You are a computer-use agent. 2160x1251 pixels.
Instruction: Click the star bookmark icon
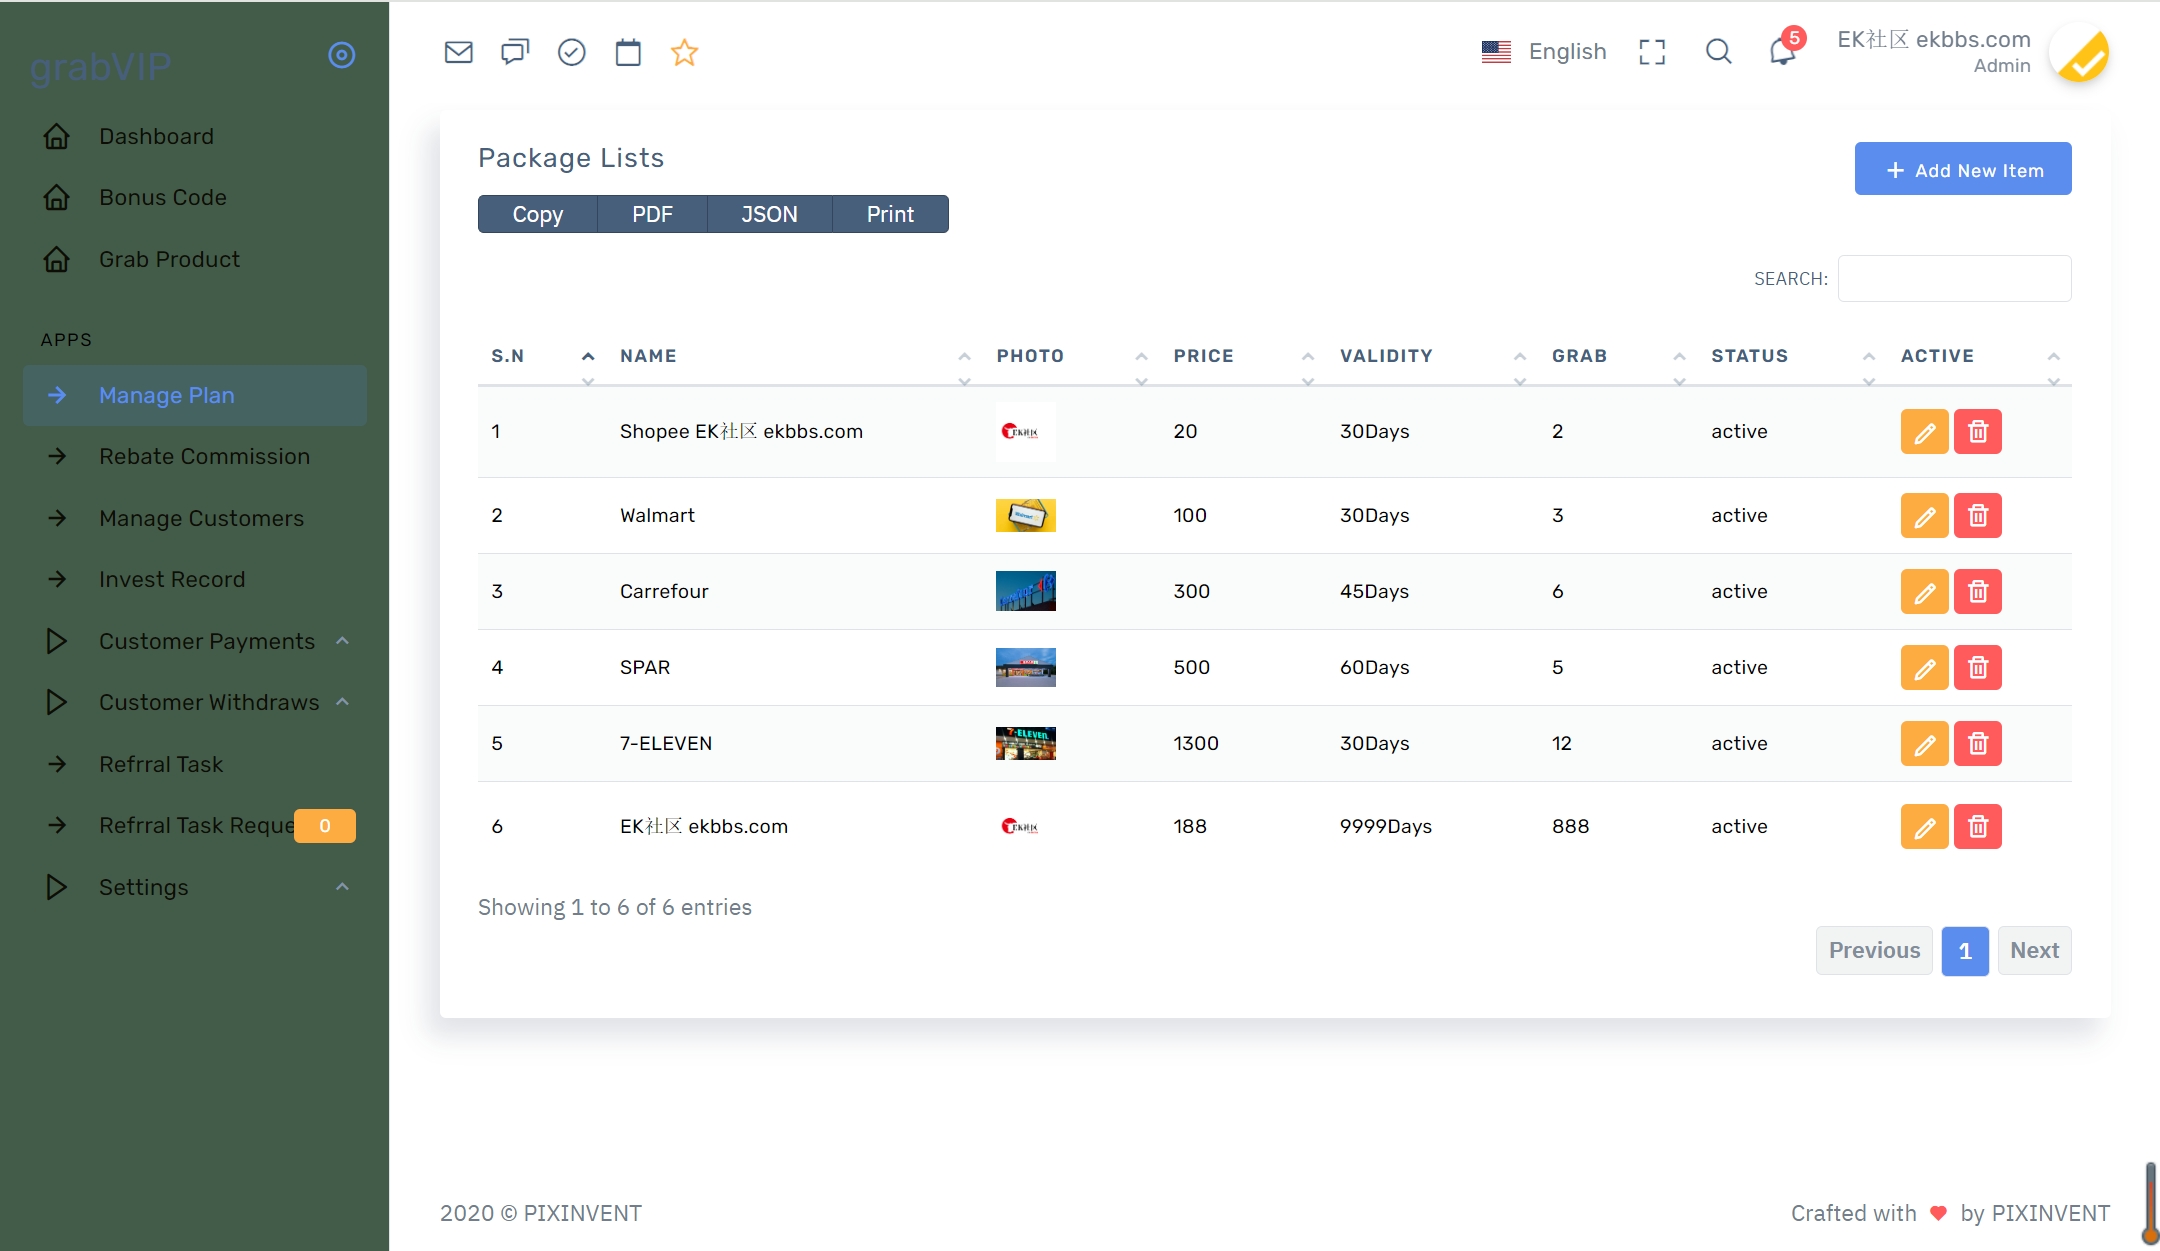tap(684, 52)
